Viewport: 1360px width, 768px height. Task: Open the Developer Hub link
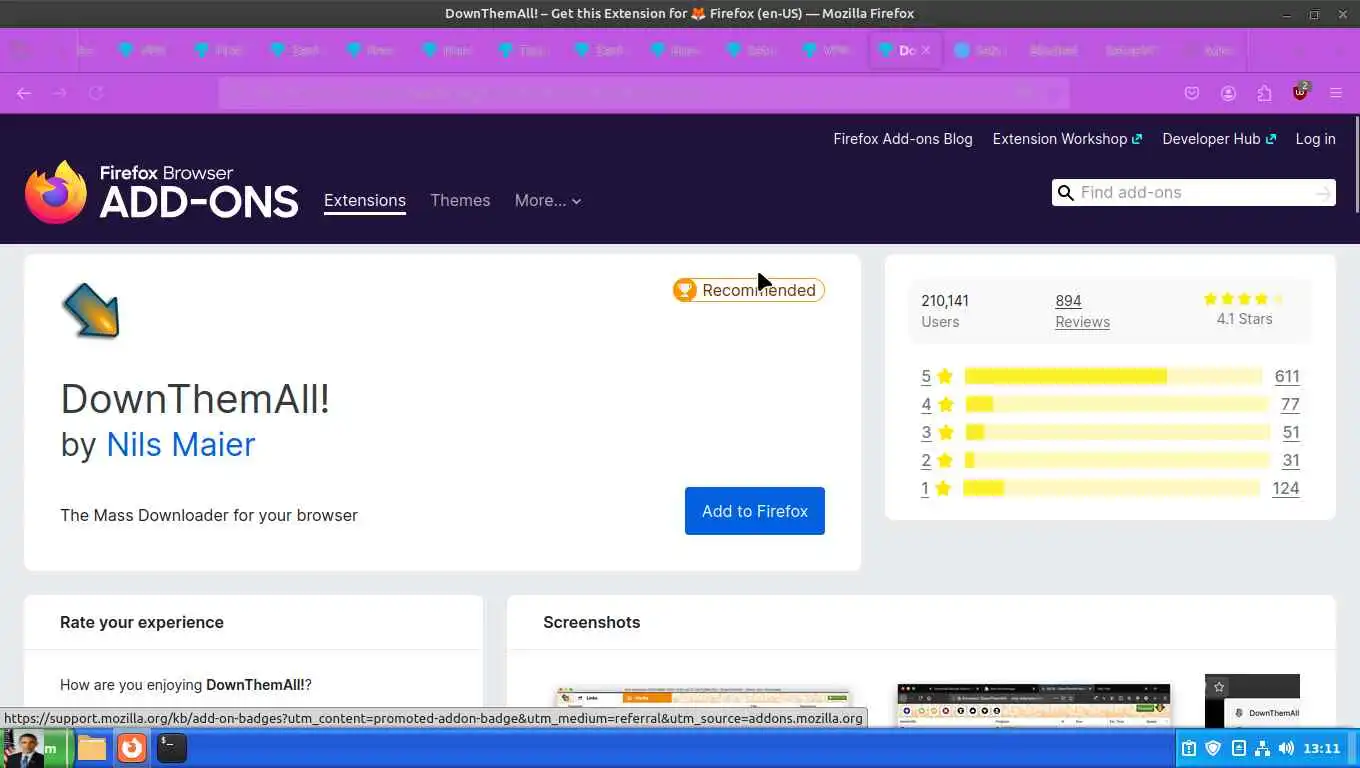[x=1219, y=139]
